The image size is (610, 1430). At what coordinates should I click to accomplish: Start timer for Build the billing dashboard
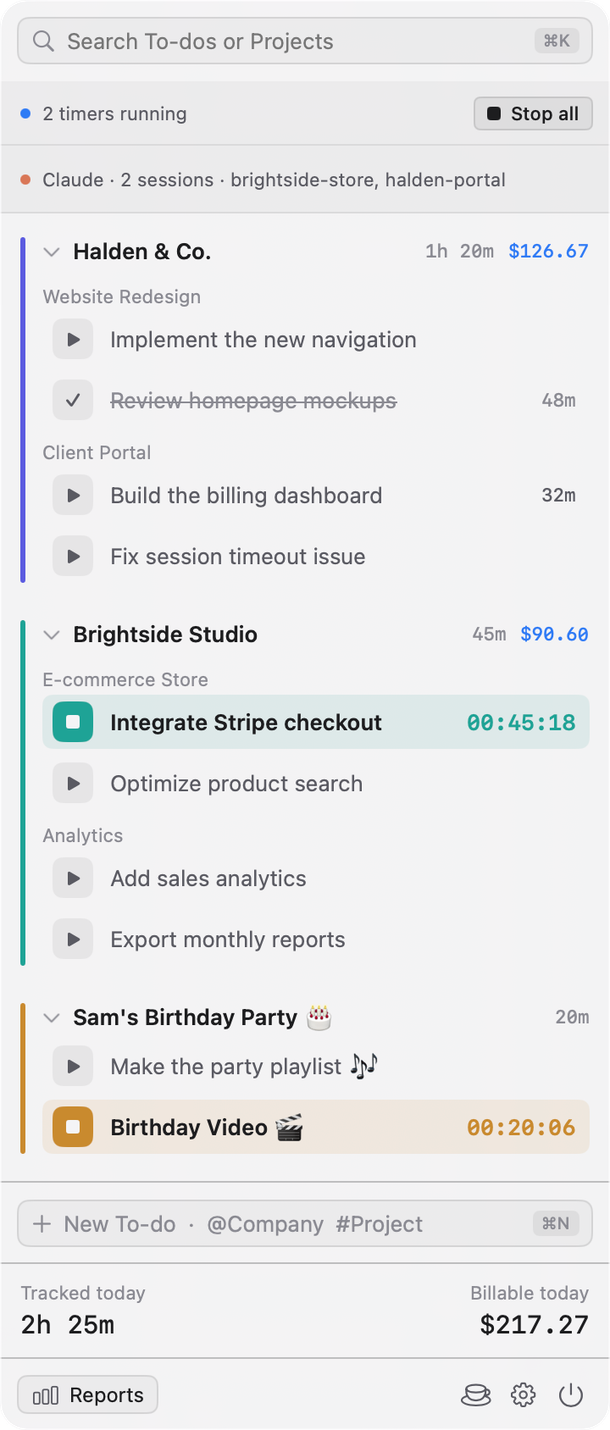click(73, 495)
